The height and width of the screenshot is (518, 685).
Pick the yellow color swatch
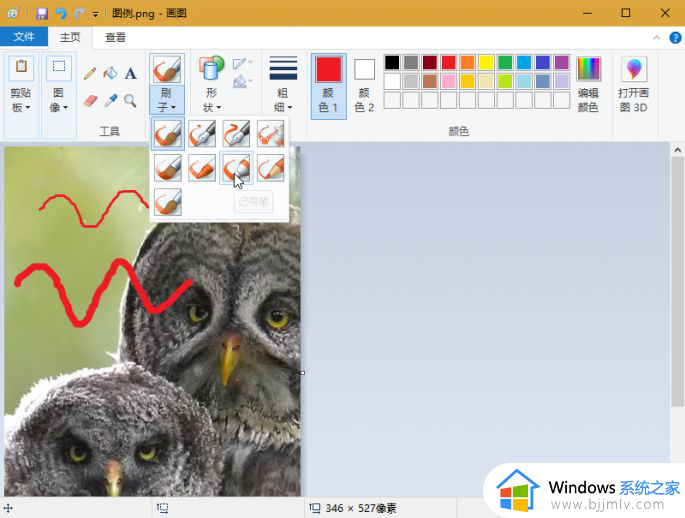pos(486,62)
